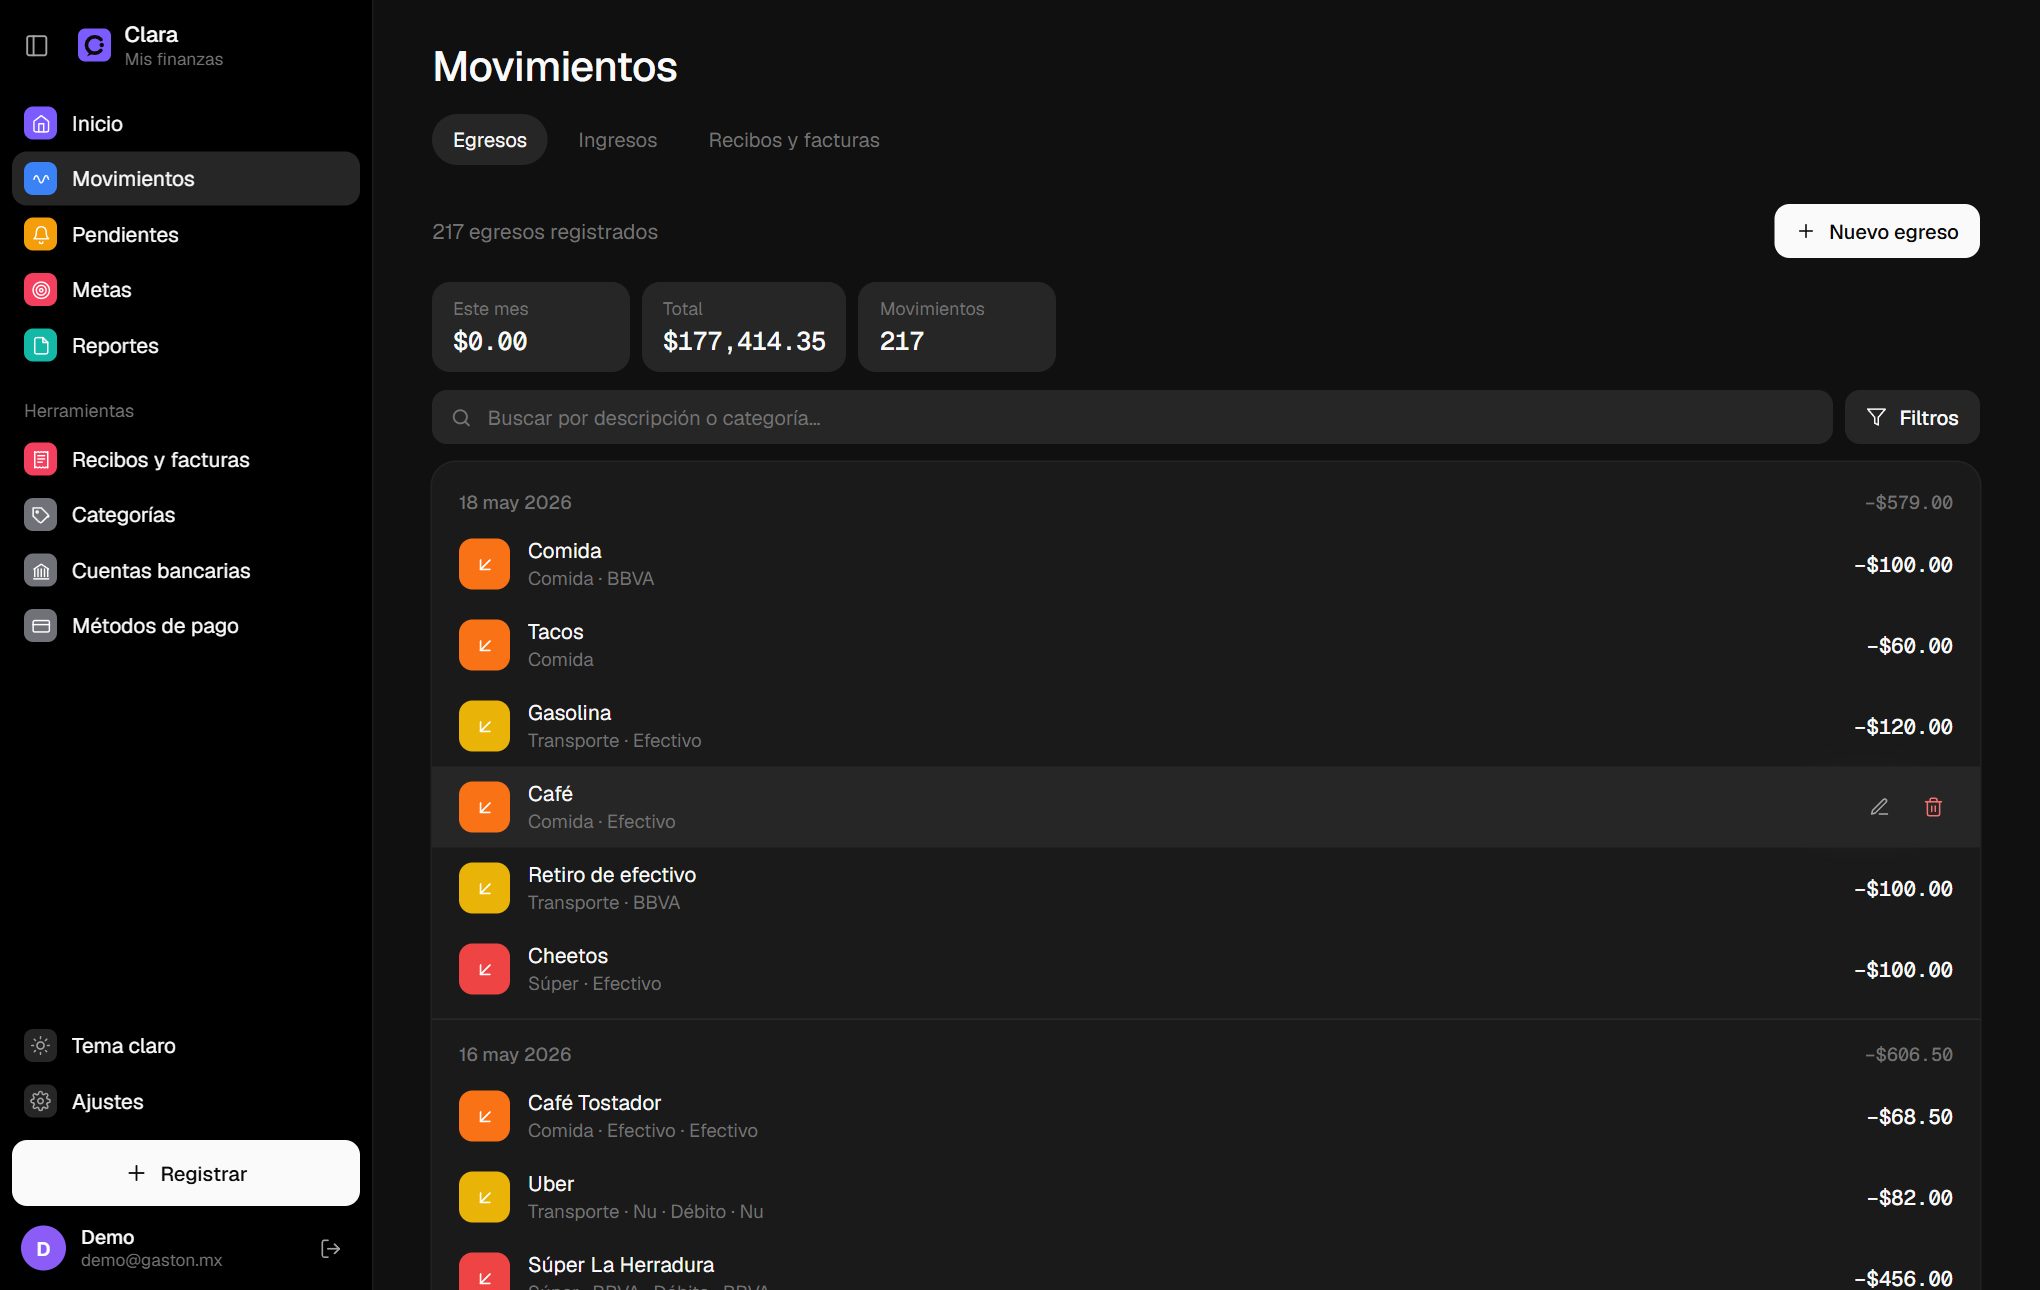The width and height of the screenshot is (2040, 1290).
Task: Click the Pendientes bell icon
Action: pyautogui.click(x=41, y=235)
